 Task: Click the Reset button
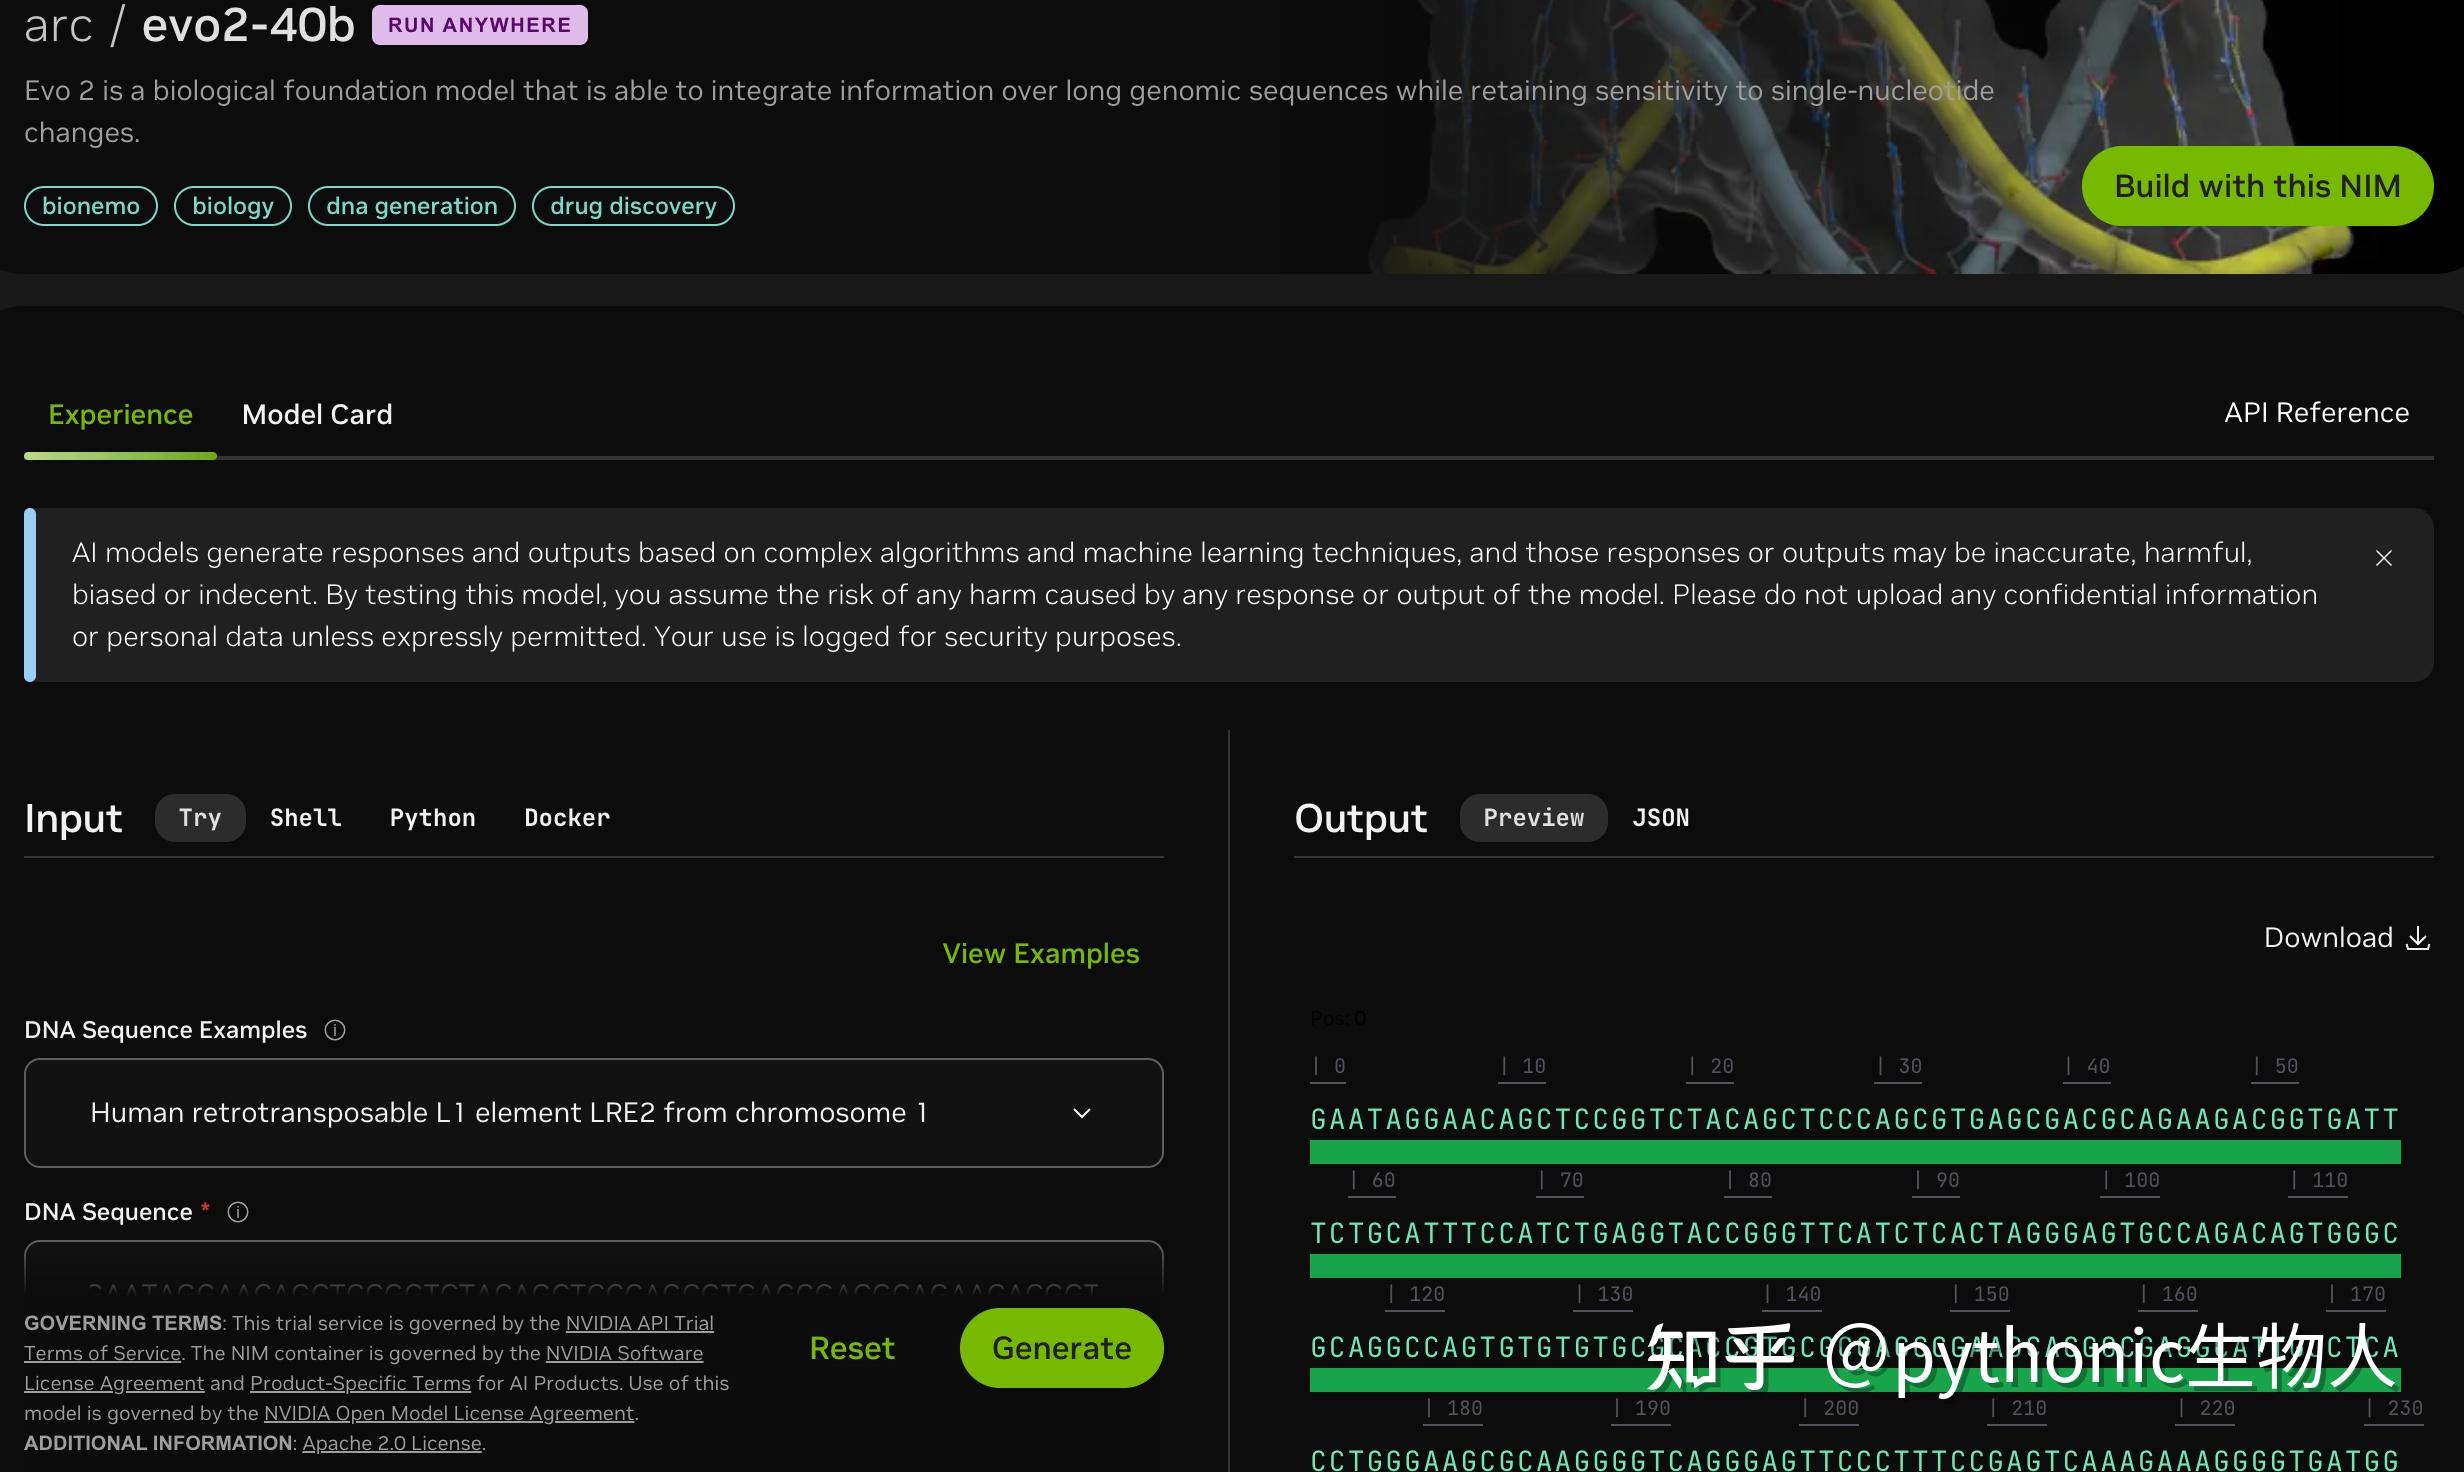pos(852,1348)
